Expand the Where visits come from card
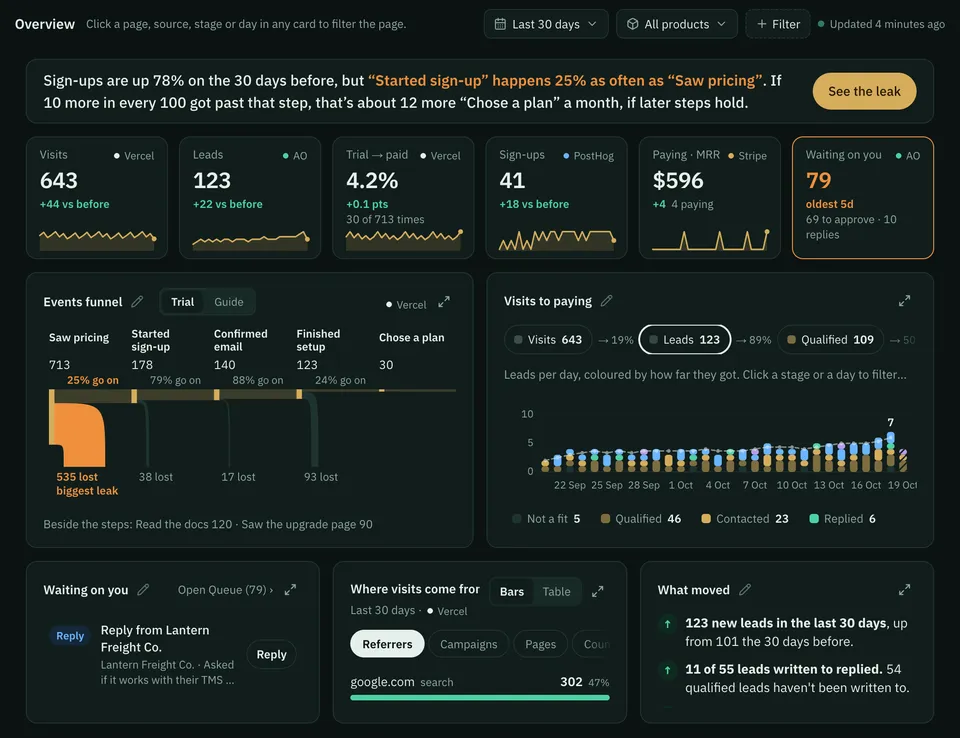This screenshot has height=738, width=960. click(x=598, y=591)
